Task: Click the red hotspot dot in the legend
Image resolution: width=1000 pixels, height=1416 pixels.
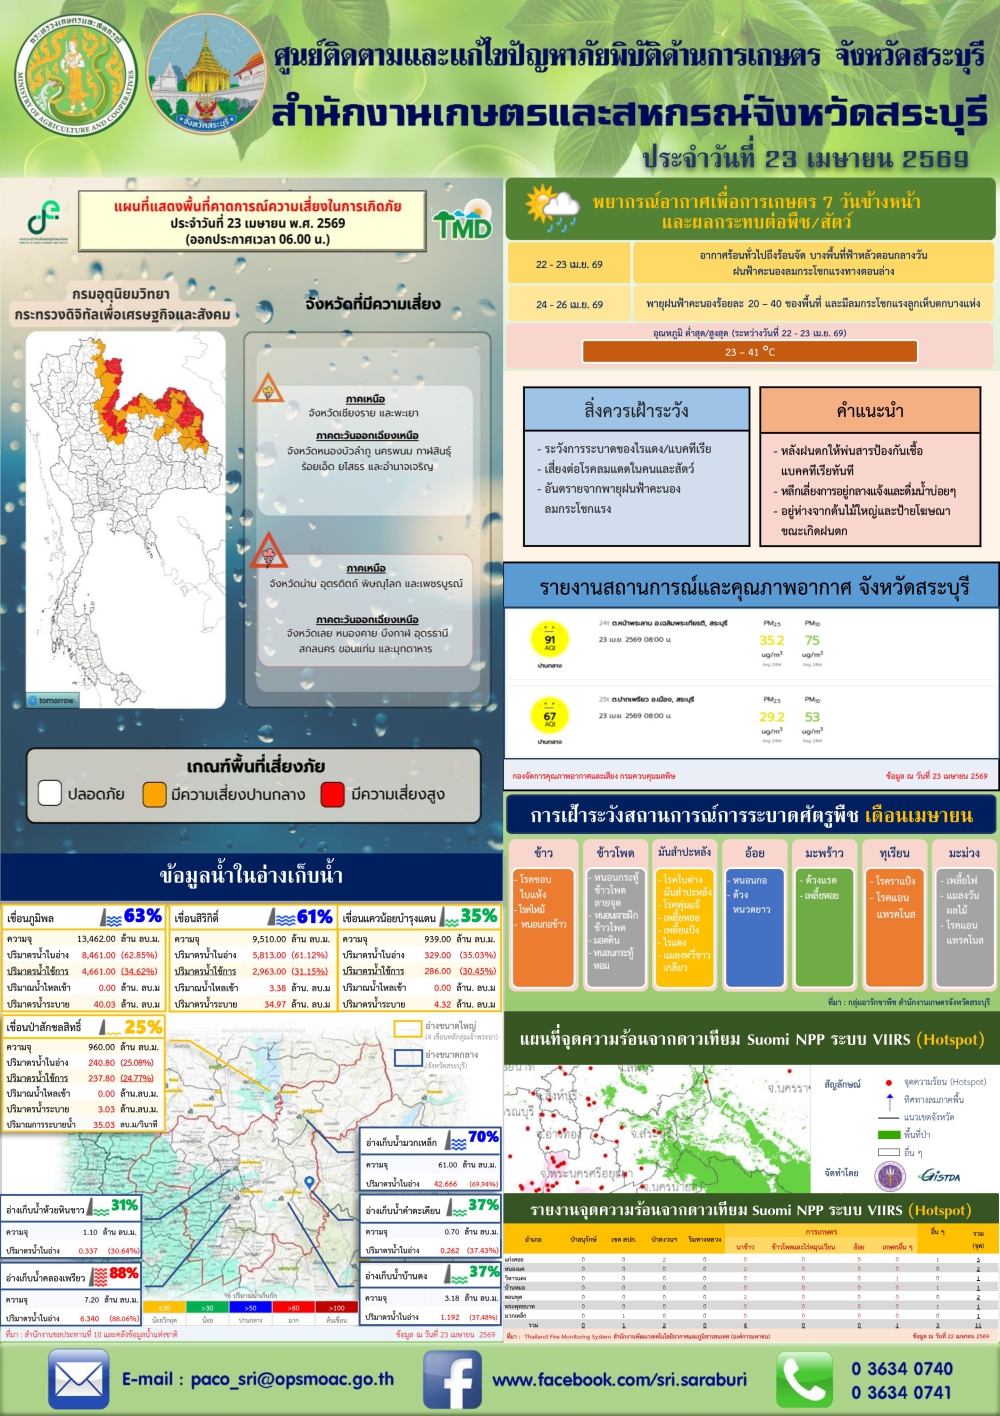Action: click(x=888, y=1082)
